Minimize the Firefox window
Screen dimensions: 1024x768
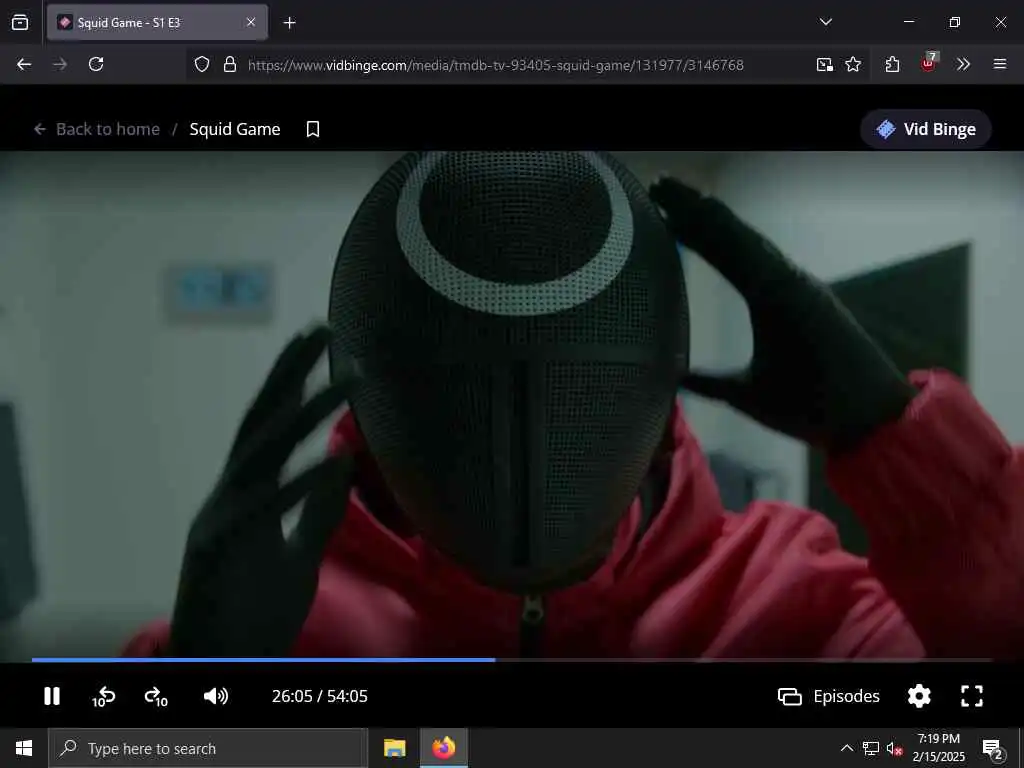click(909, 22)
